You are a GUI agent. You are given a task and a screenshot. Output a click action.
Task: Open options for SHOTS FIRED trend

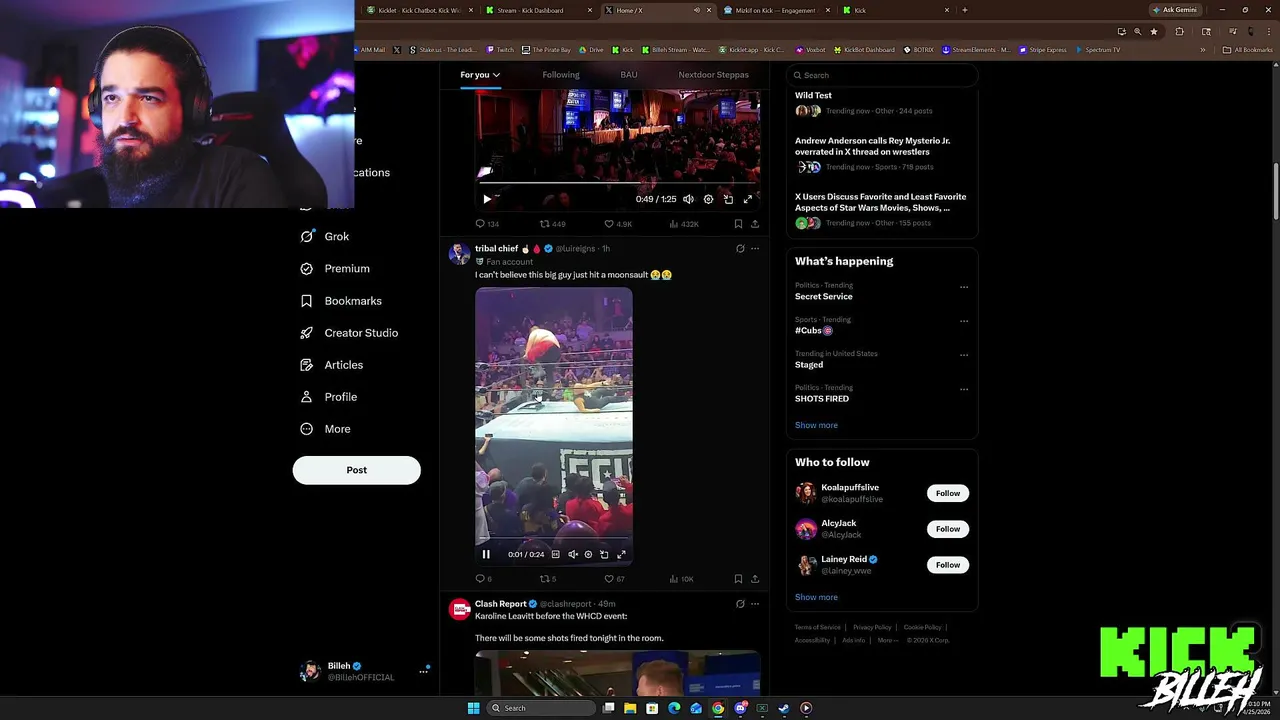pyautogui.click(x=964, y=389)
